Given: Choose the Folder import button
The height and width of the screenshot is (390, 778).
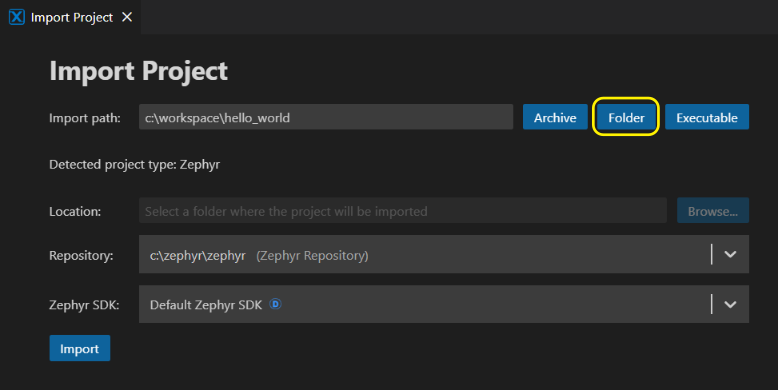Looking at the screenshot, I should pyautogui.click(x=626, y=117).
